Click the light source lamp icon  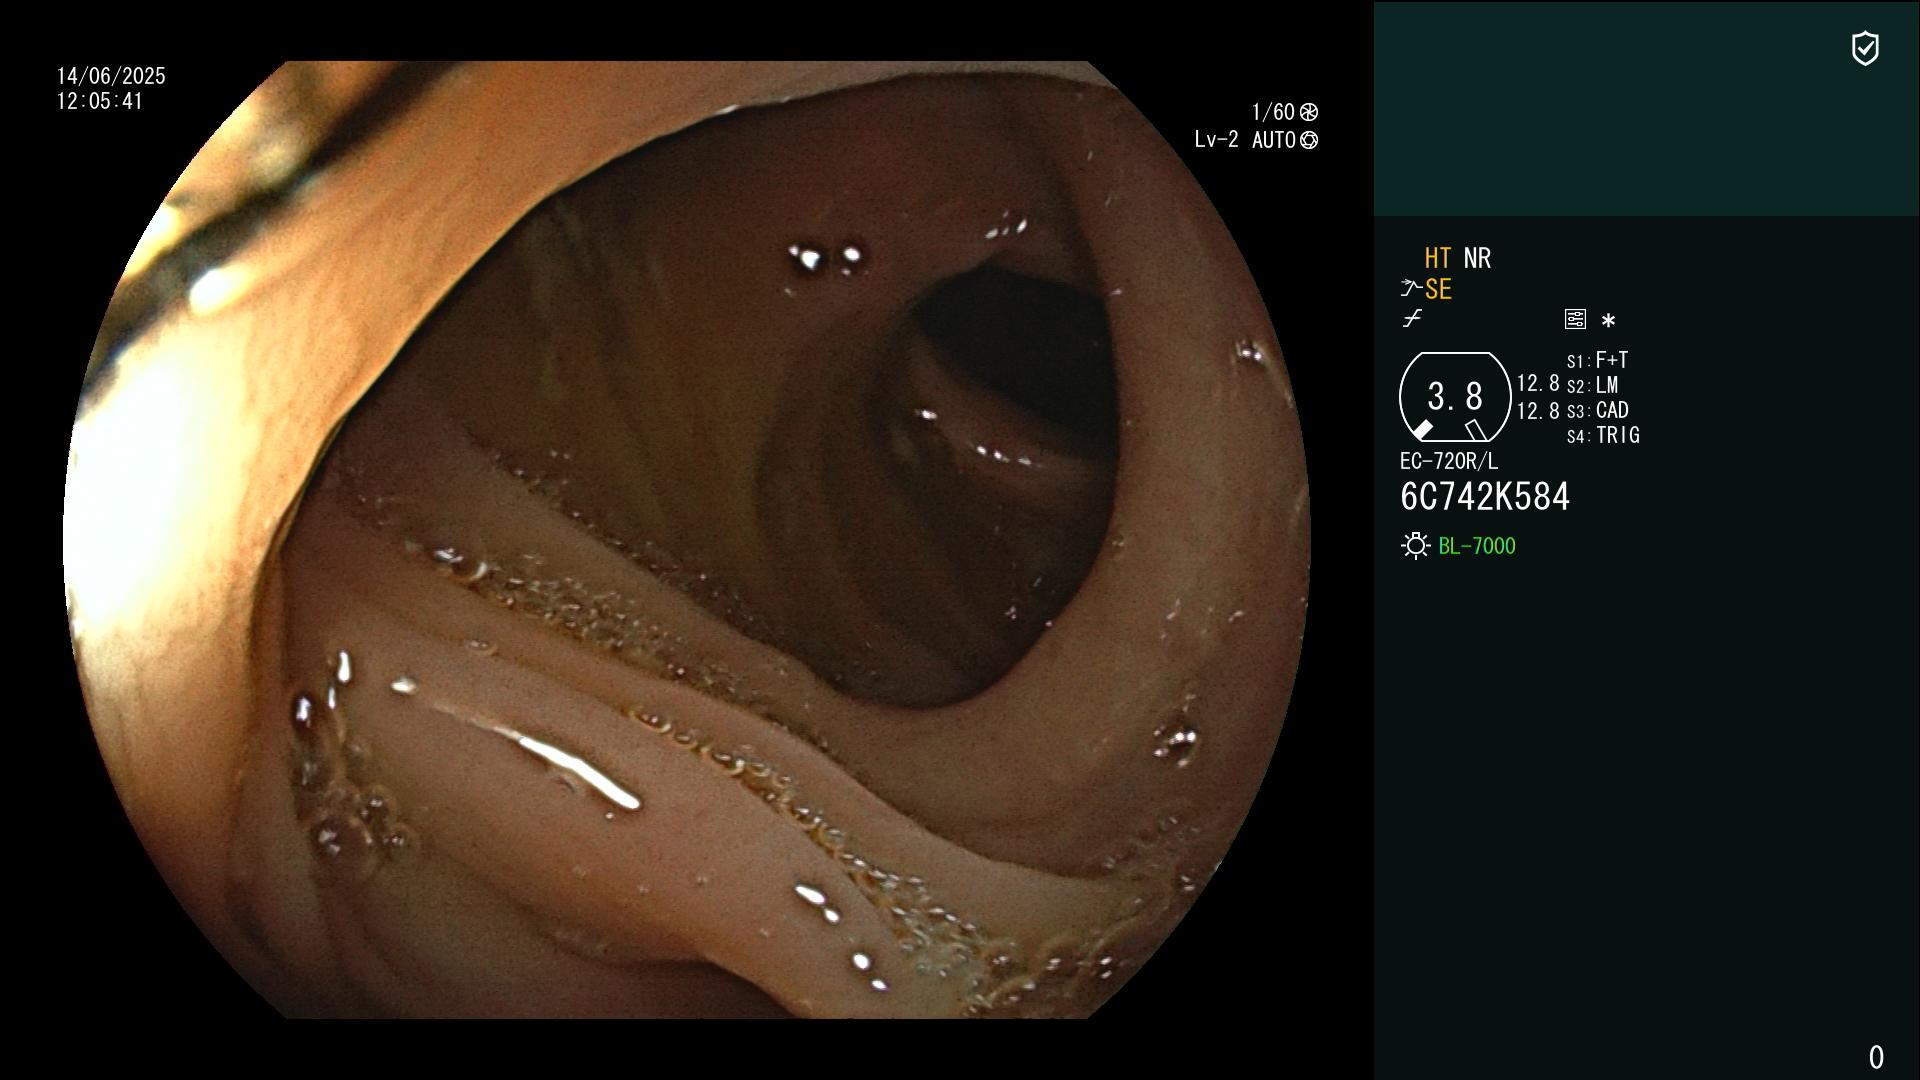tap(1415, 546)
